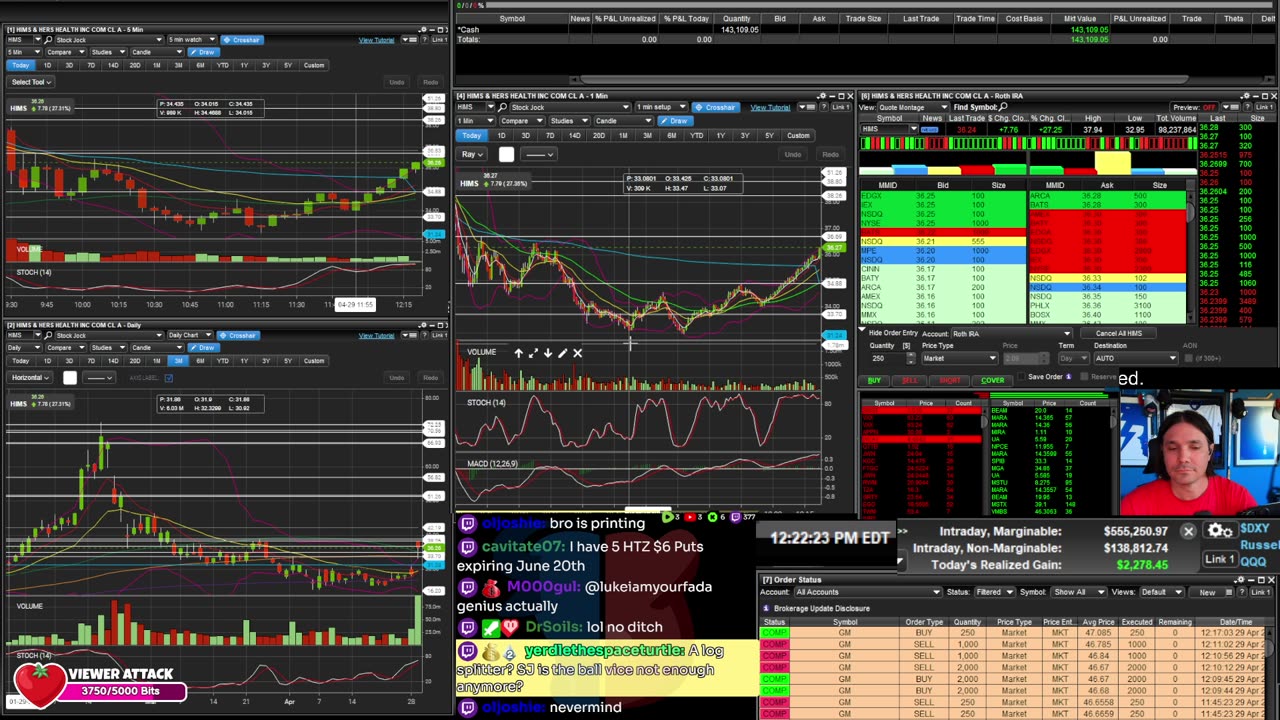The width and height of the screenshot is (1280, 720).
Task: Open the Ray drawing tool dropdown
Action: (x=471, y=154)
